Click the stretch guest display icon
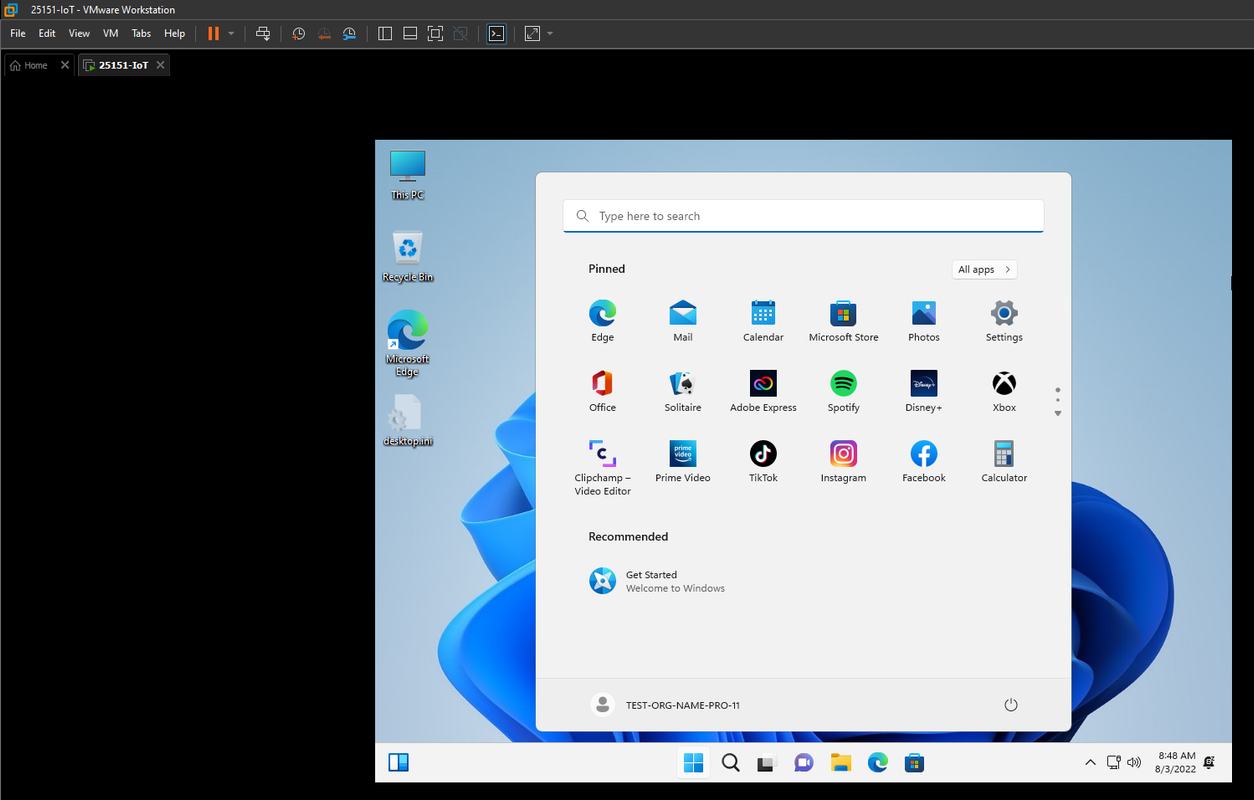 532,33
